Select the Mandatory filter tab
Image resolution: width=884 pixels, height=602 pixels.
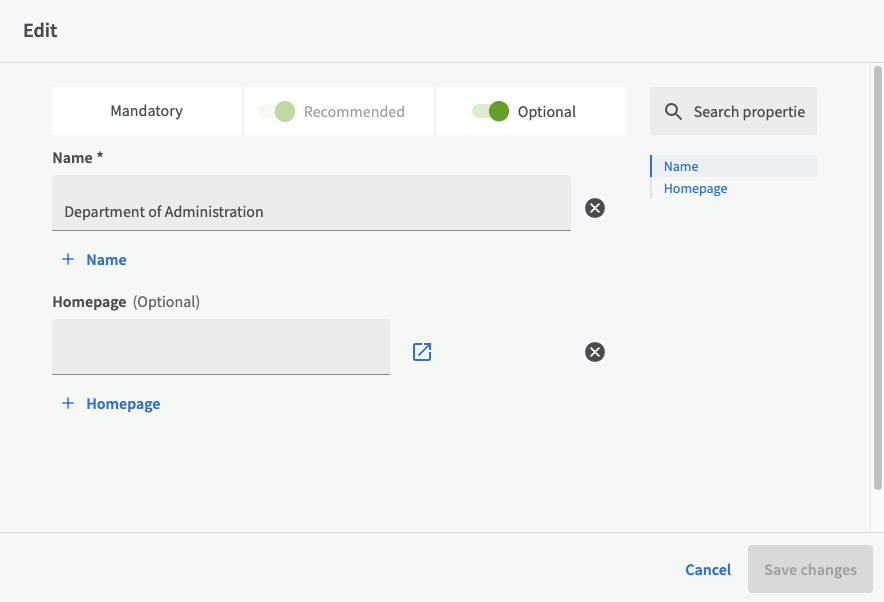[x=146, y=111]
